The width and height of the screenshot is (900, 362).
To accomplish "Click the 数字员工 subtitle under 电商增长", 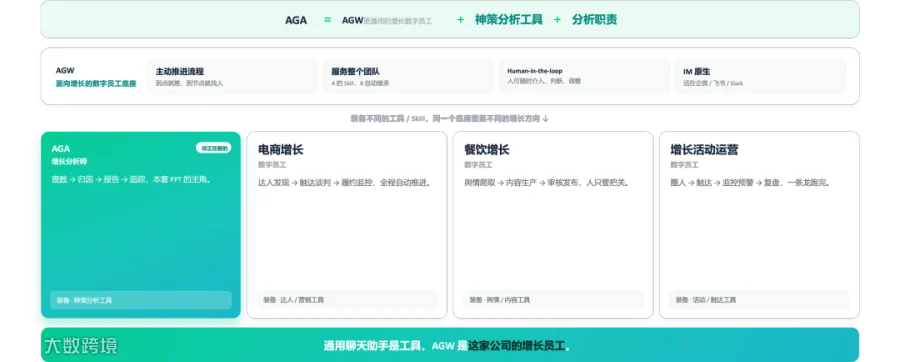I will tap(272, 165).
